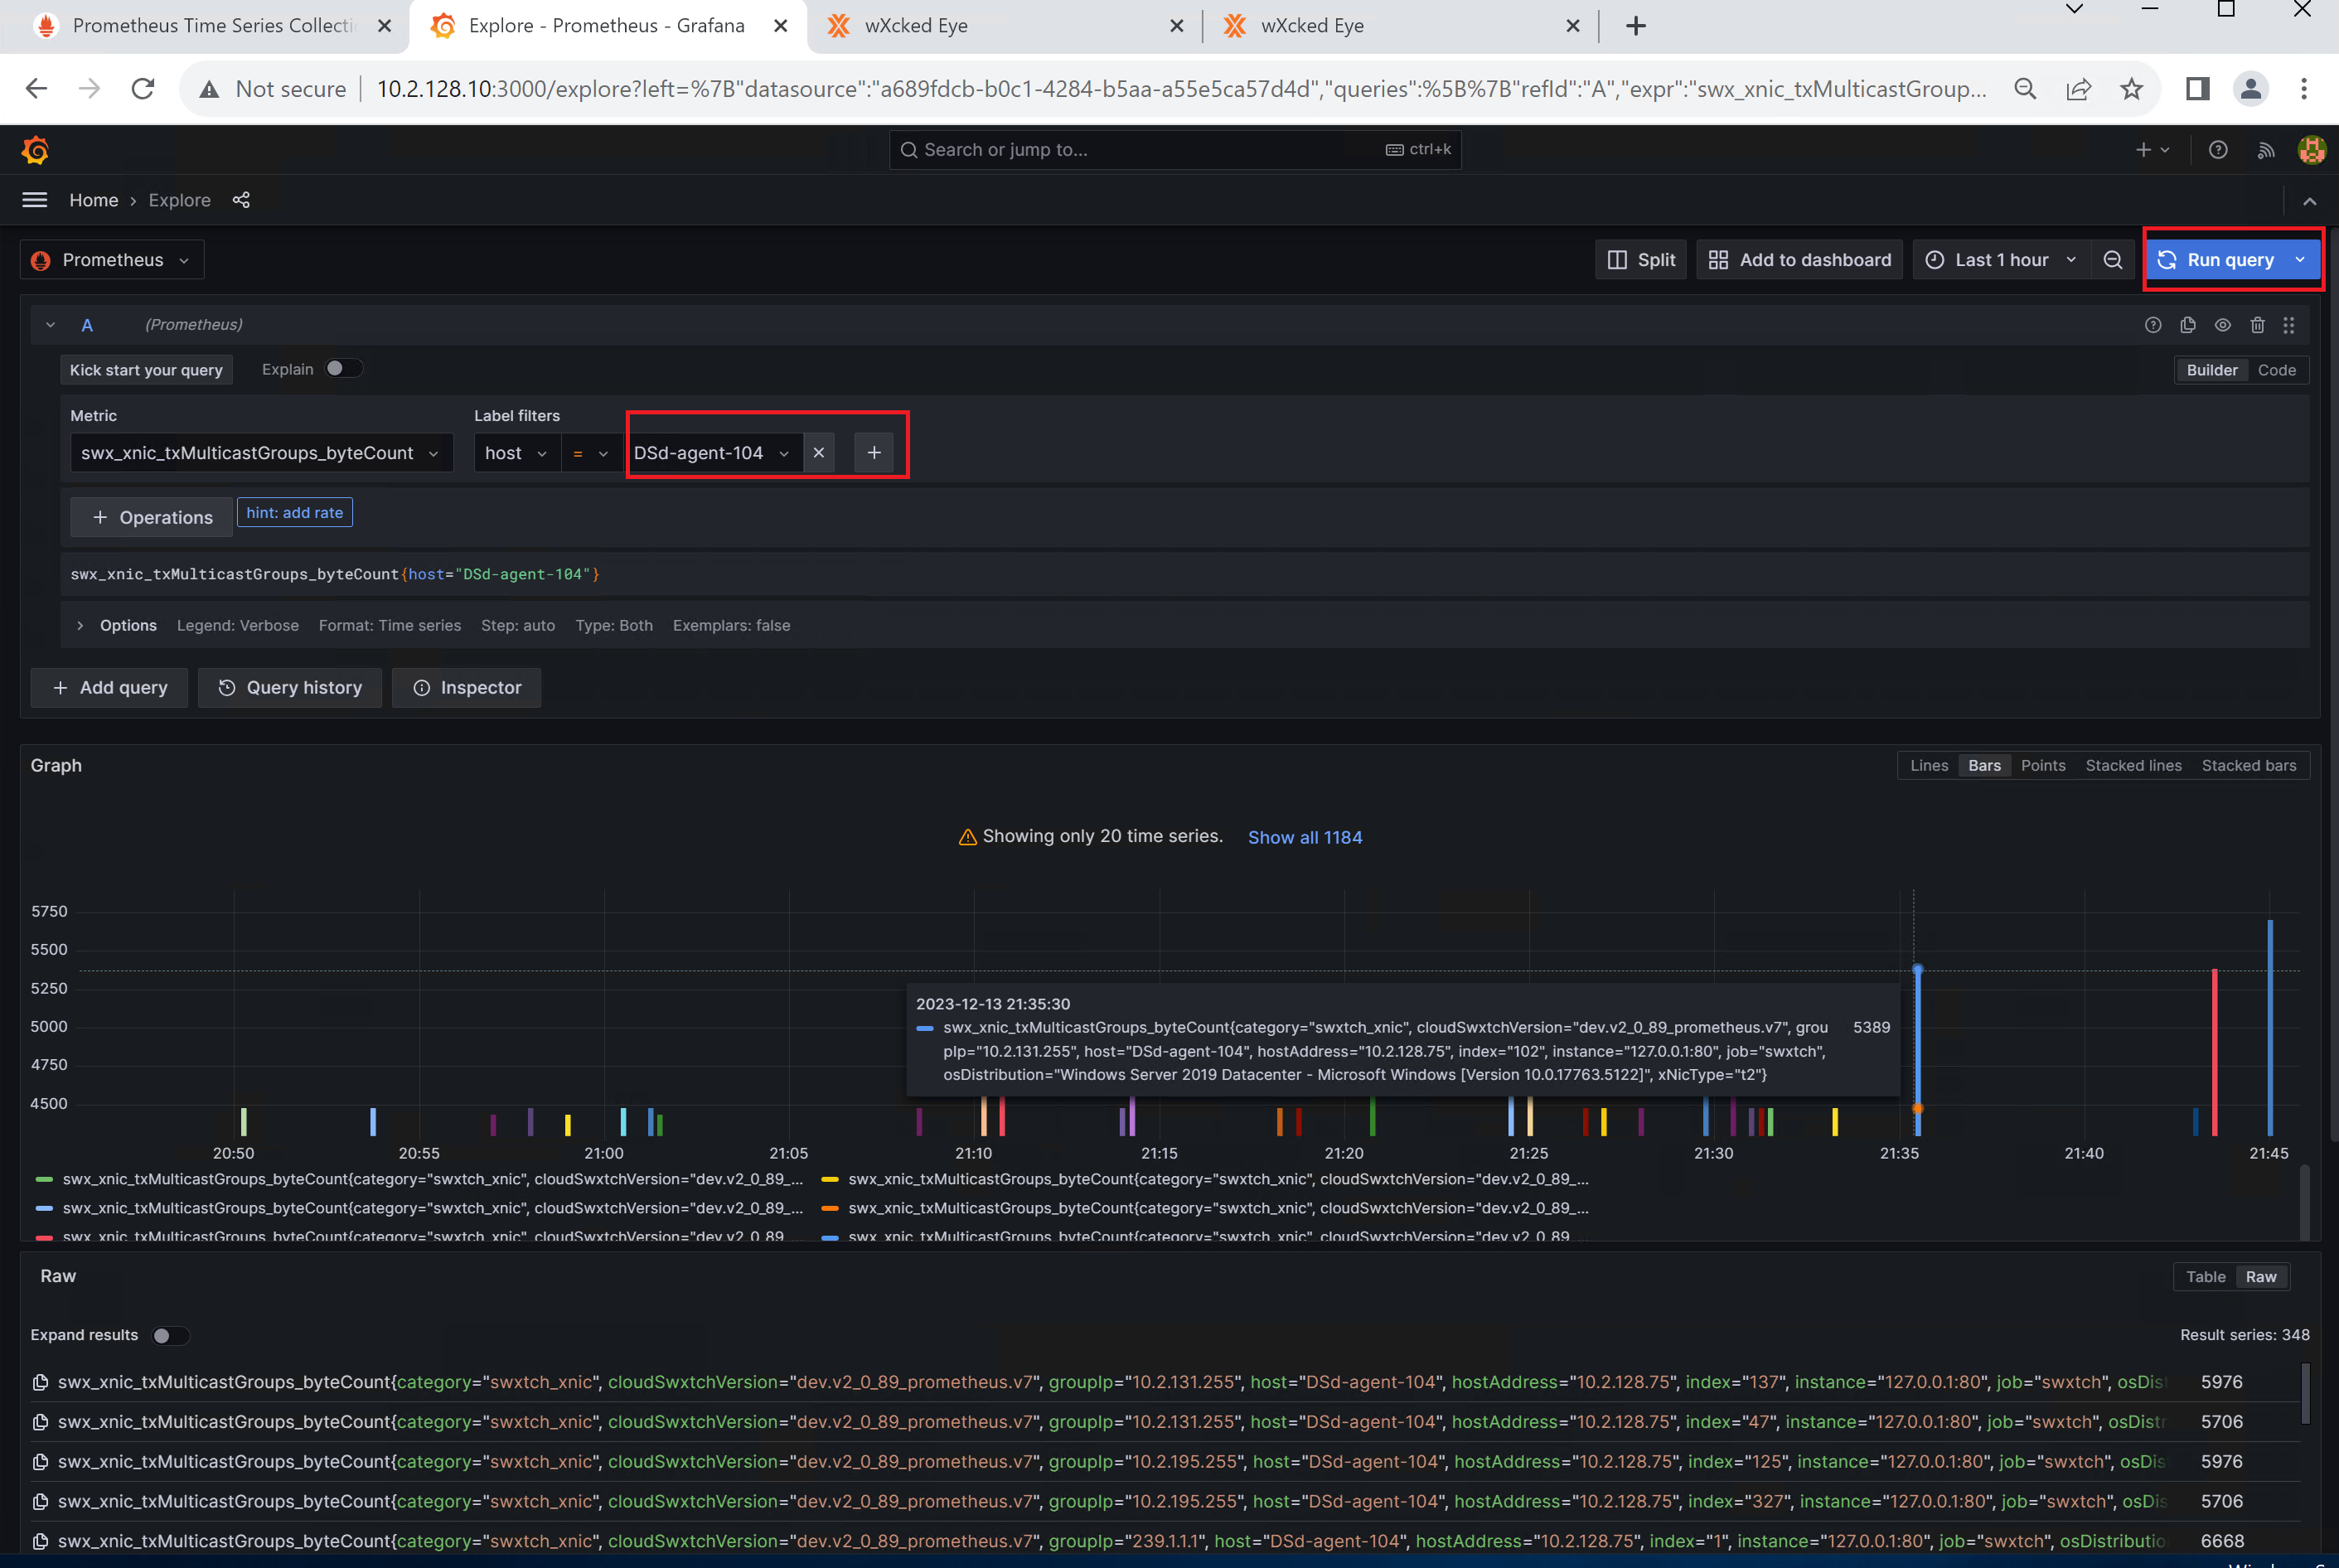Click the legend scrollbar beside graph legend

coord(2305,1201)
